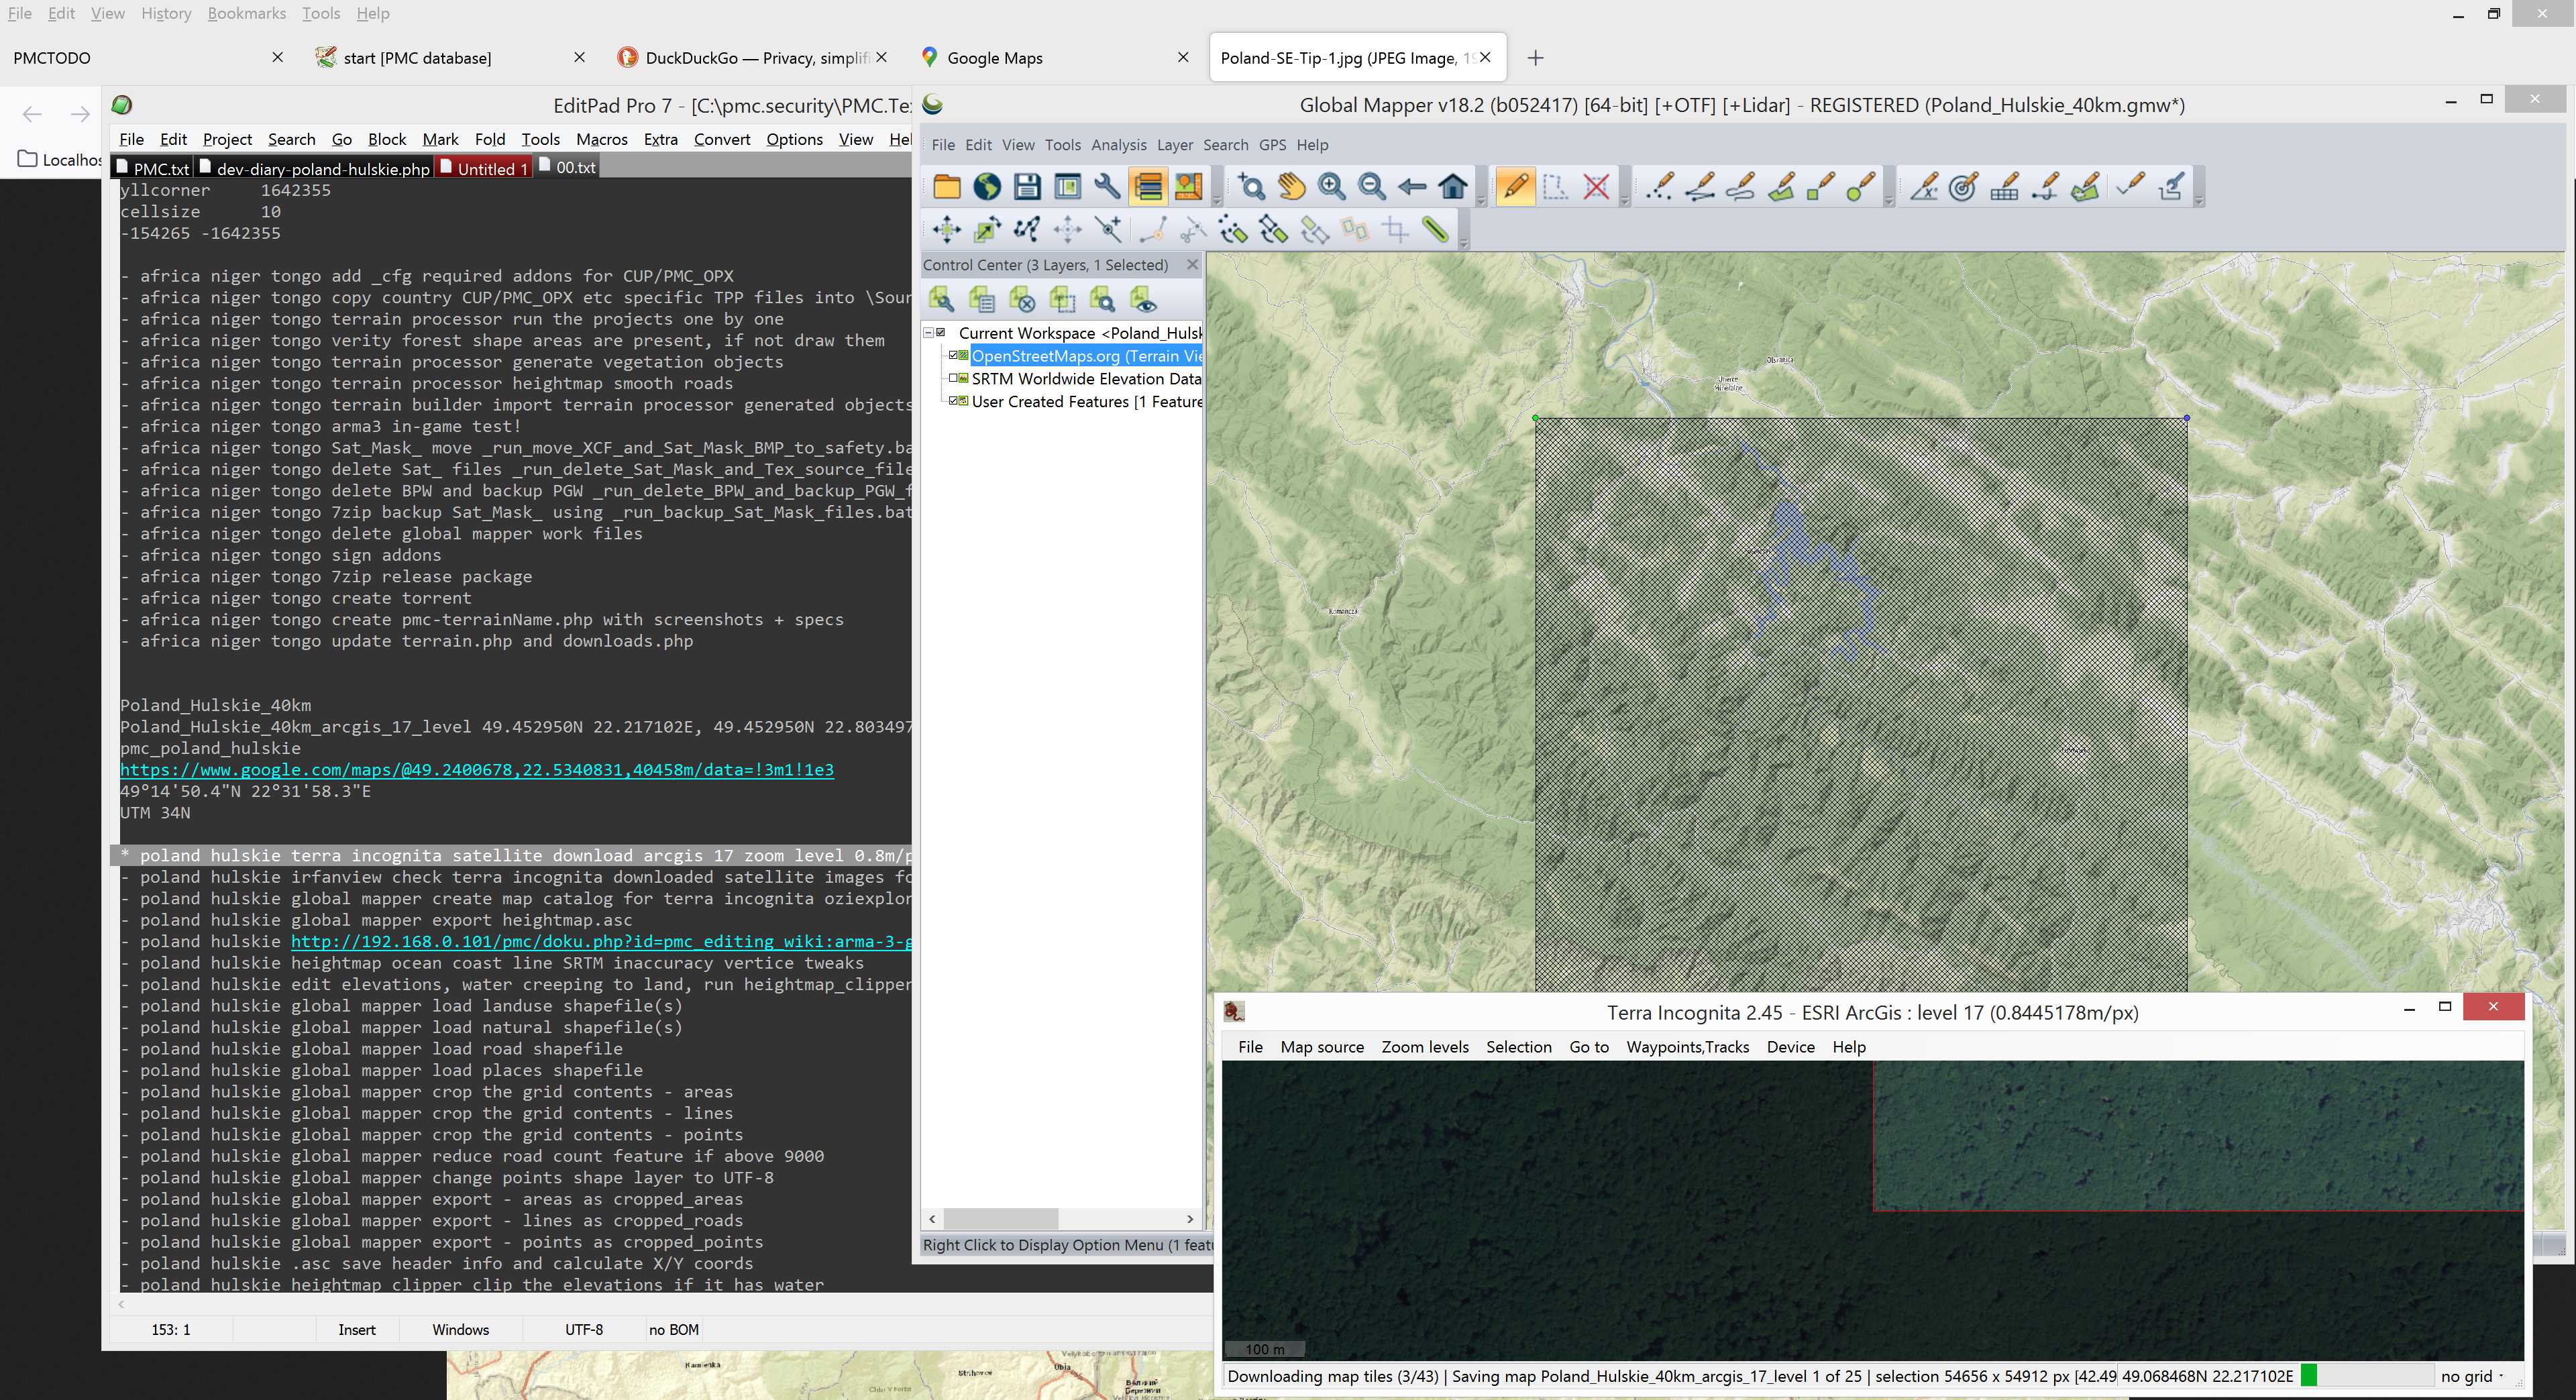Click the UTF-8 encoding status bar field
This screenshot has height=1400, width=2576.
coord(584,1329)
